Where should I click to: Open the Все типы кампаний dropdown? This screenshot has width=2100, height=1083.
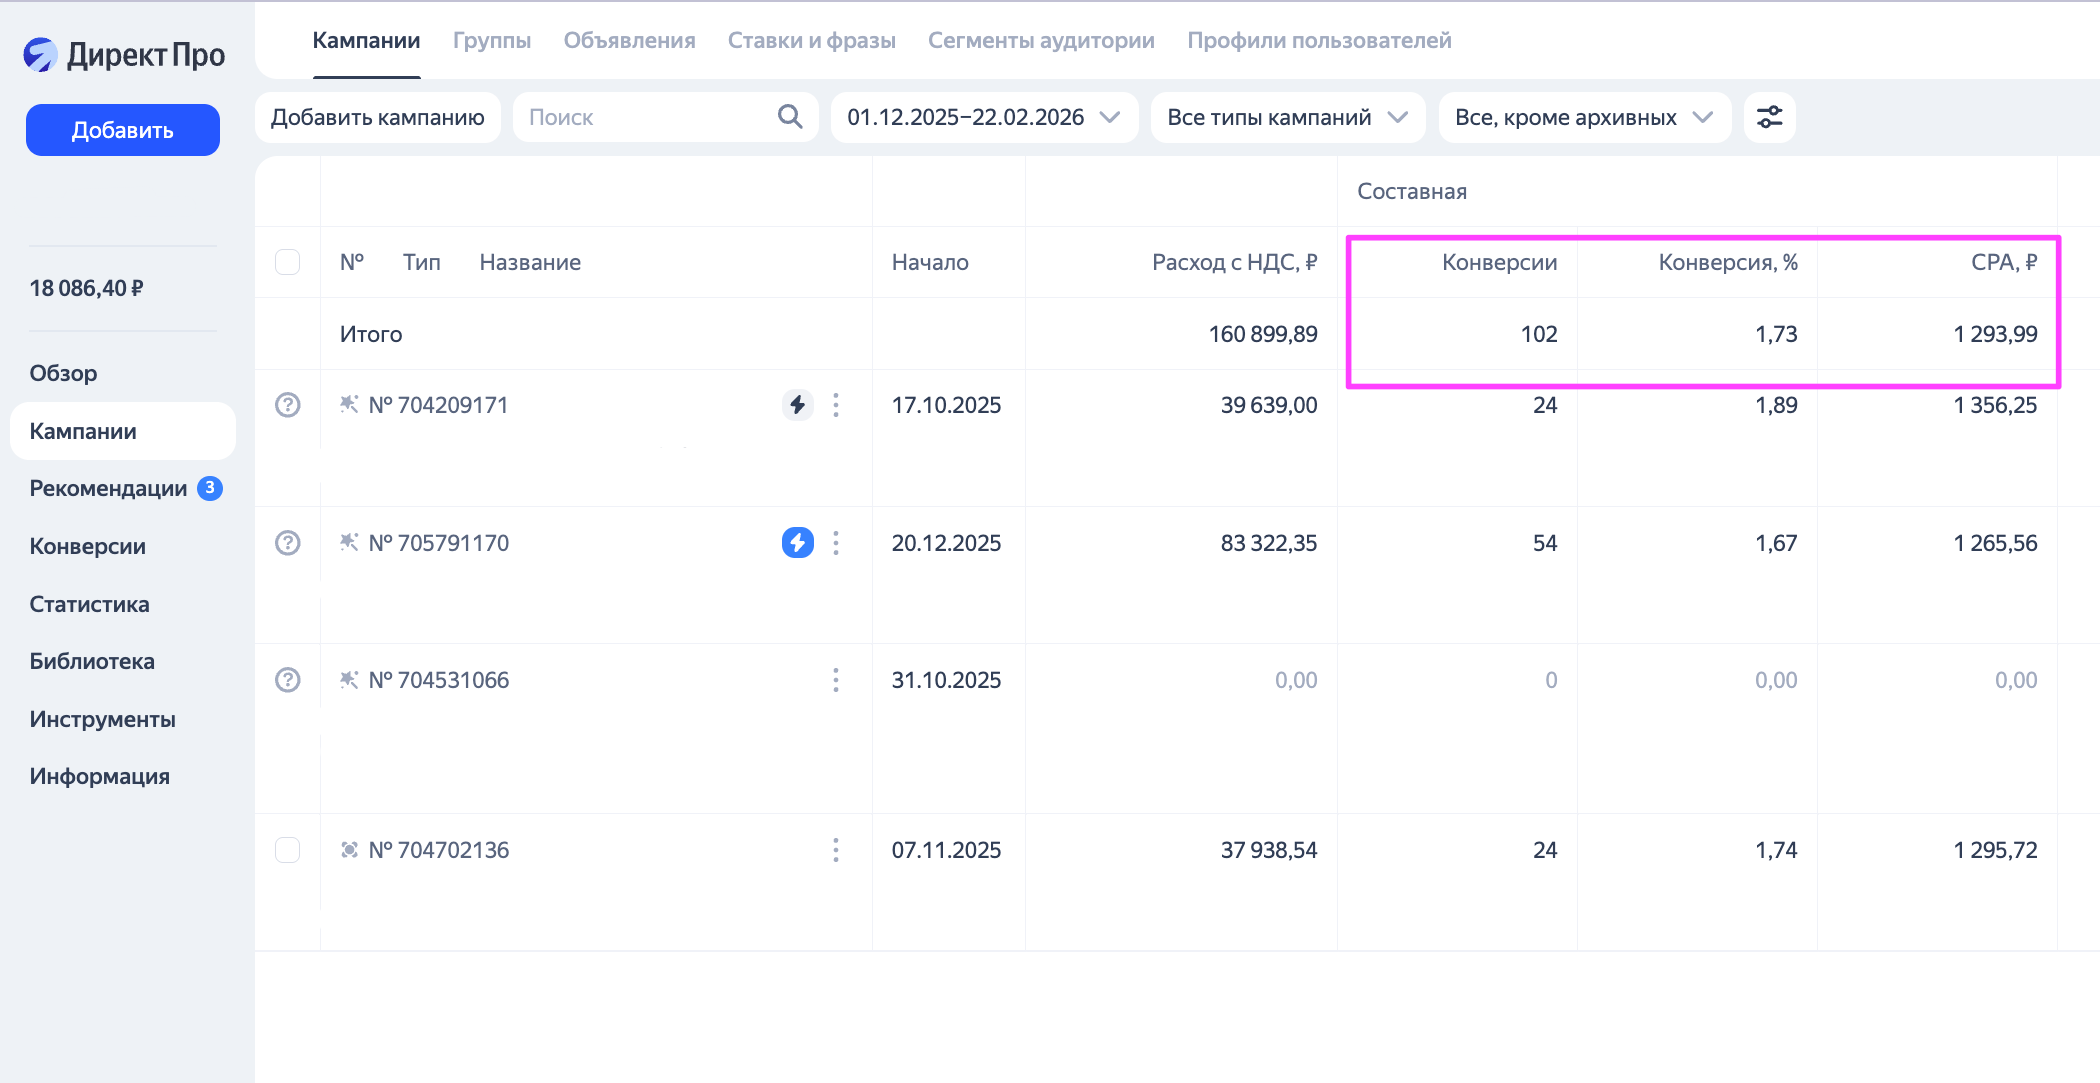click(x=1287, y=117)
